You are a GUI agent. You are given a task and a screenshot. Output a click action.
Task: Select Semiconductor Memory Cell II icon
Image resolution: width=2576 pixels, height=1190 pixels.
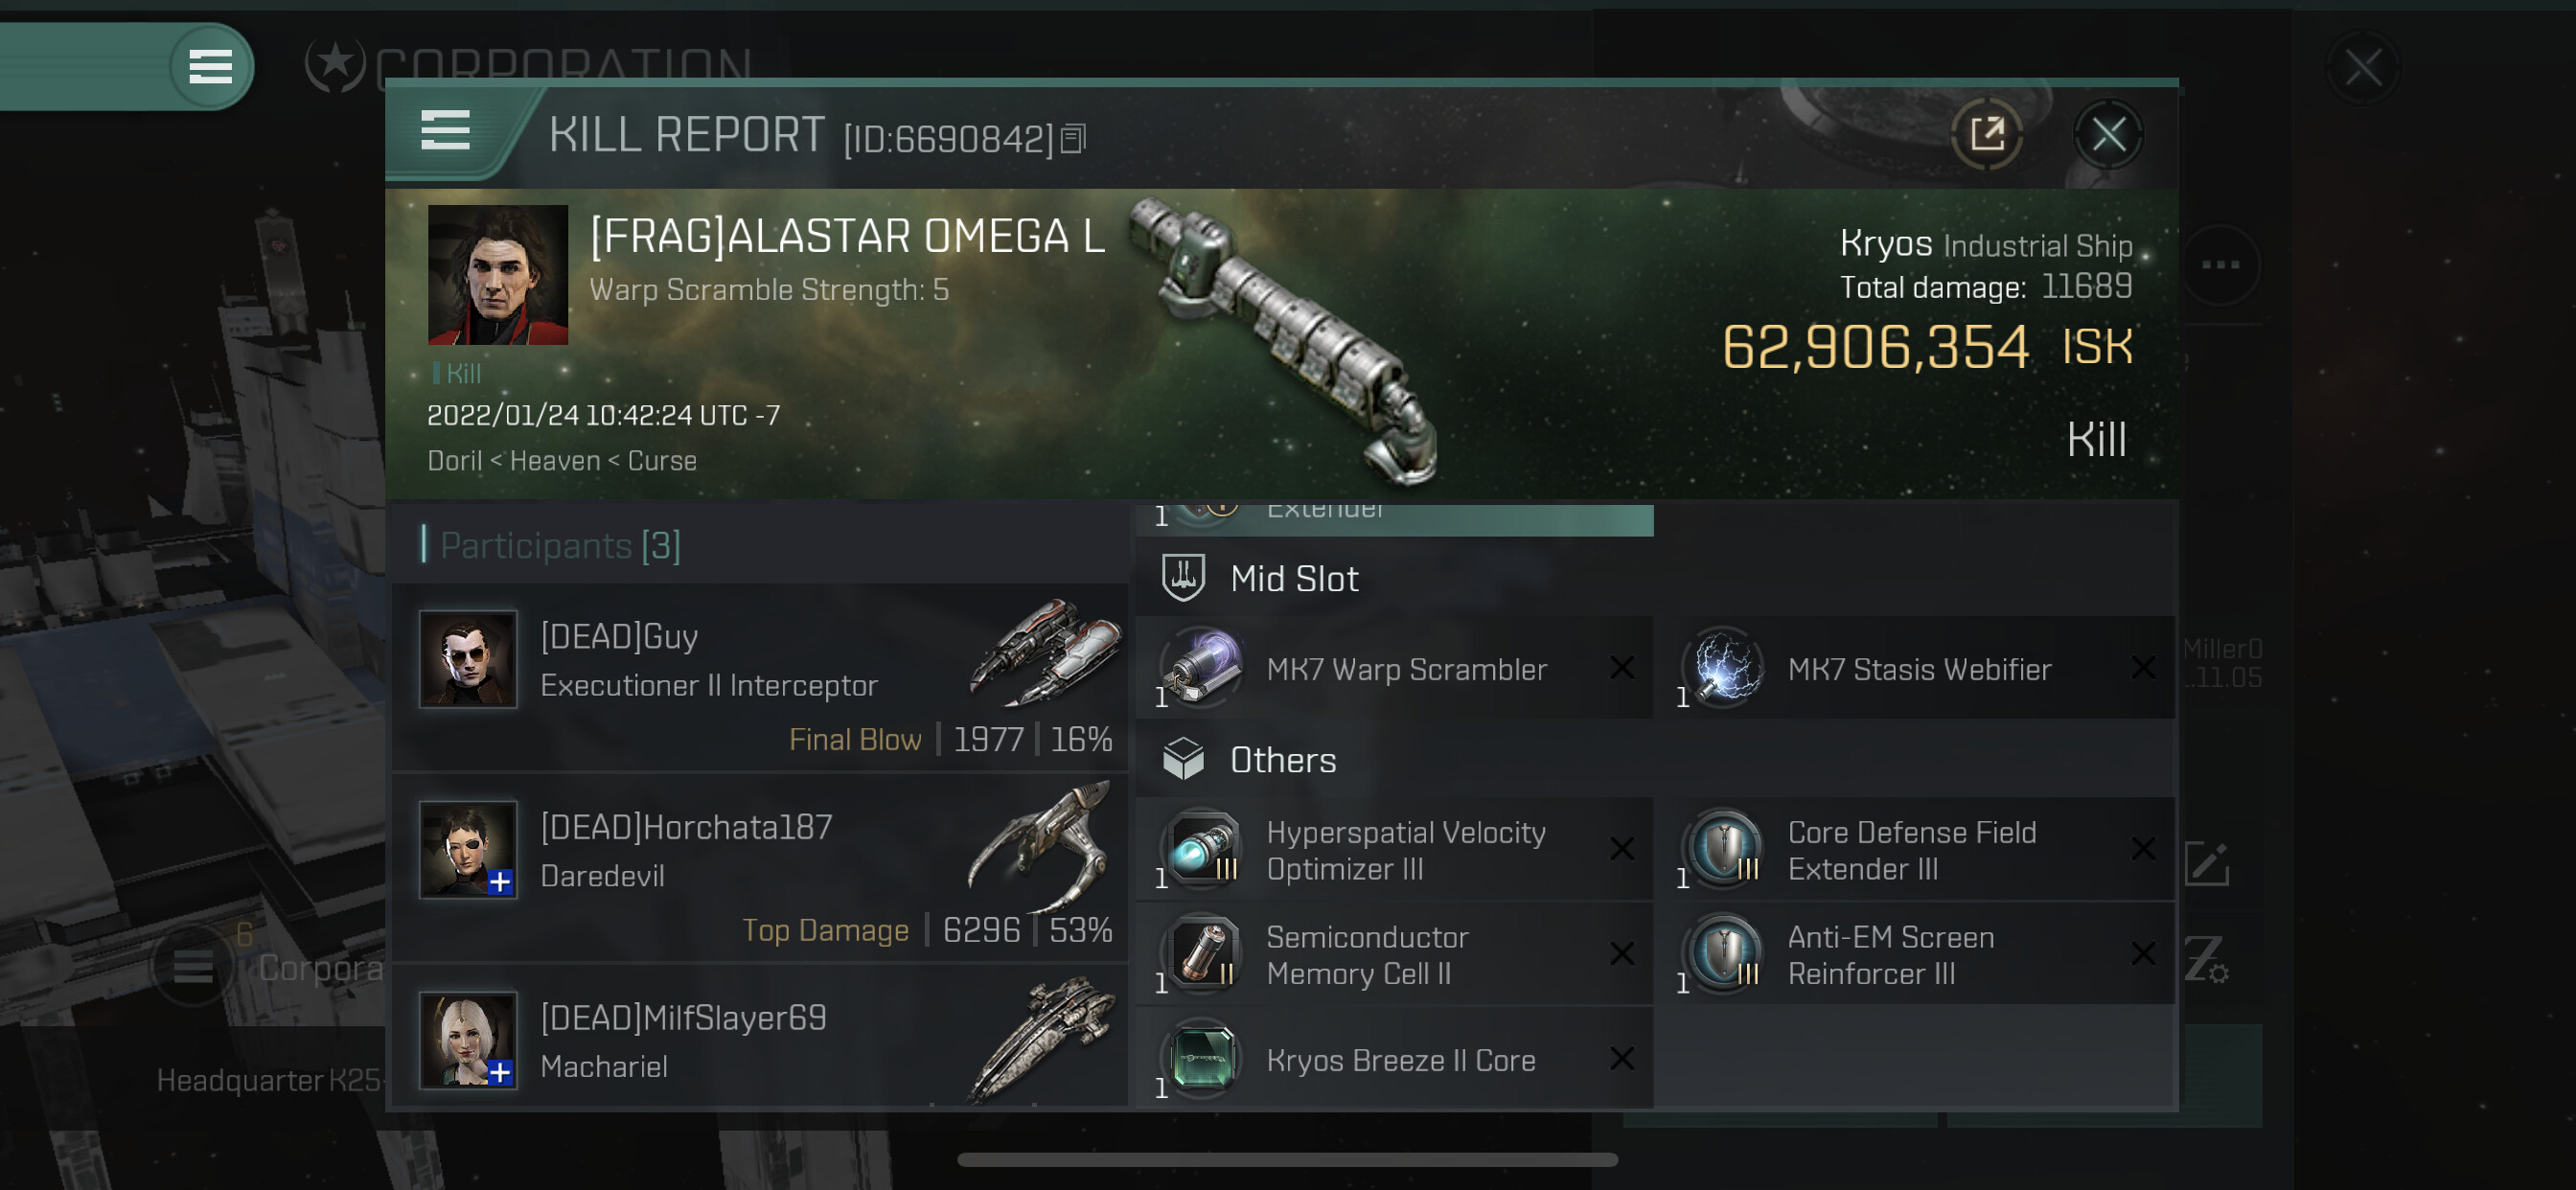[x=1203, y=954]
